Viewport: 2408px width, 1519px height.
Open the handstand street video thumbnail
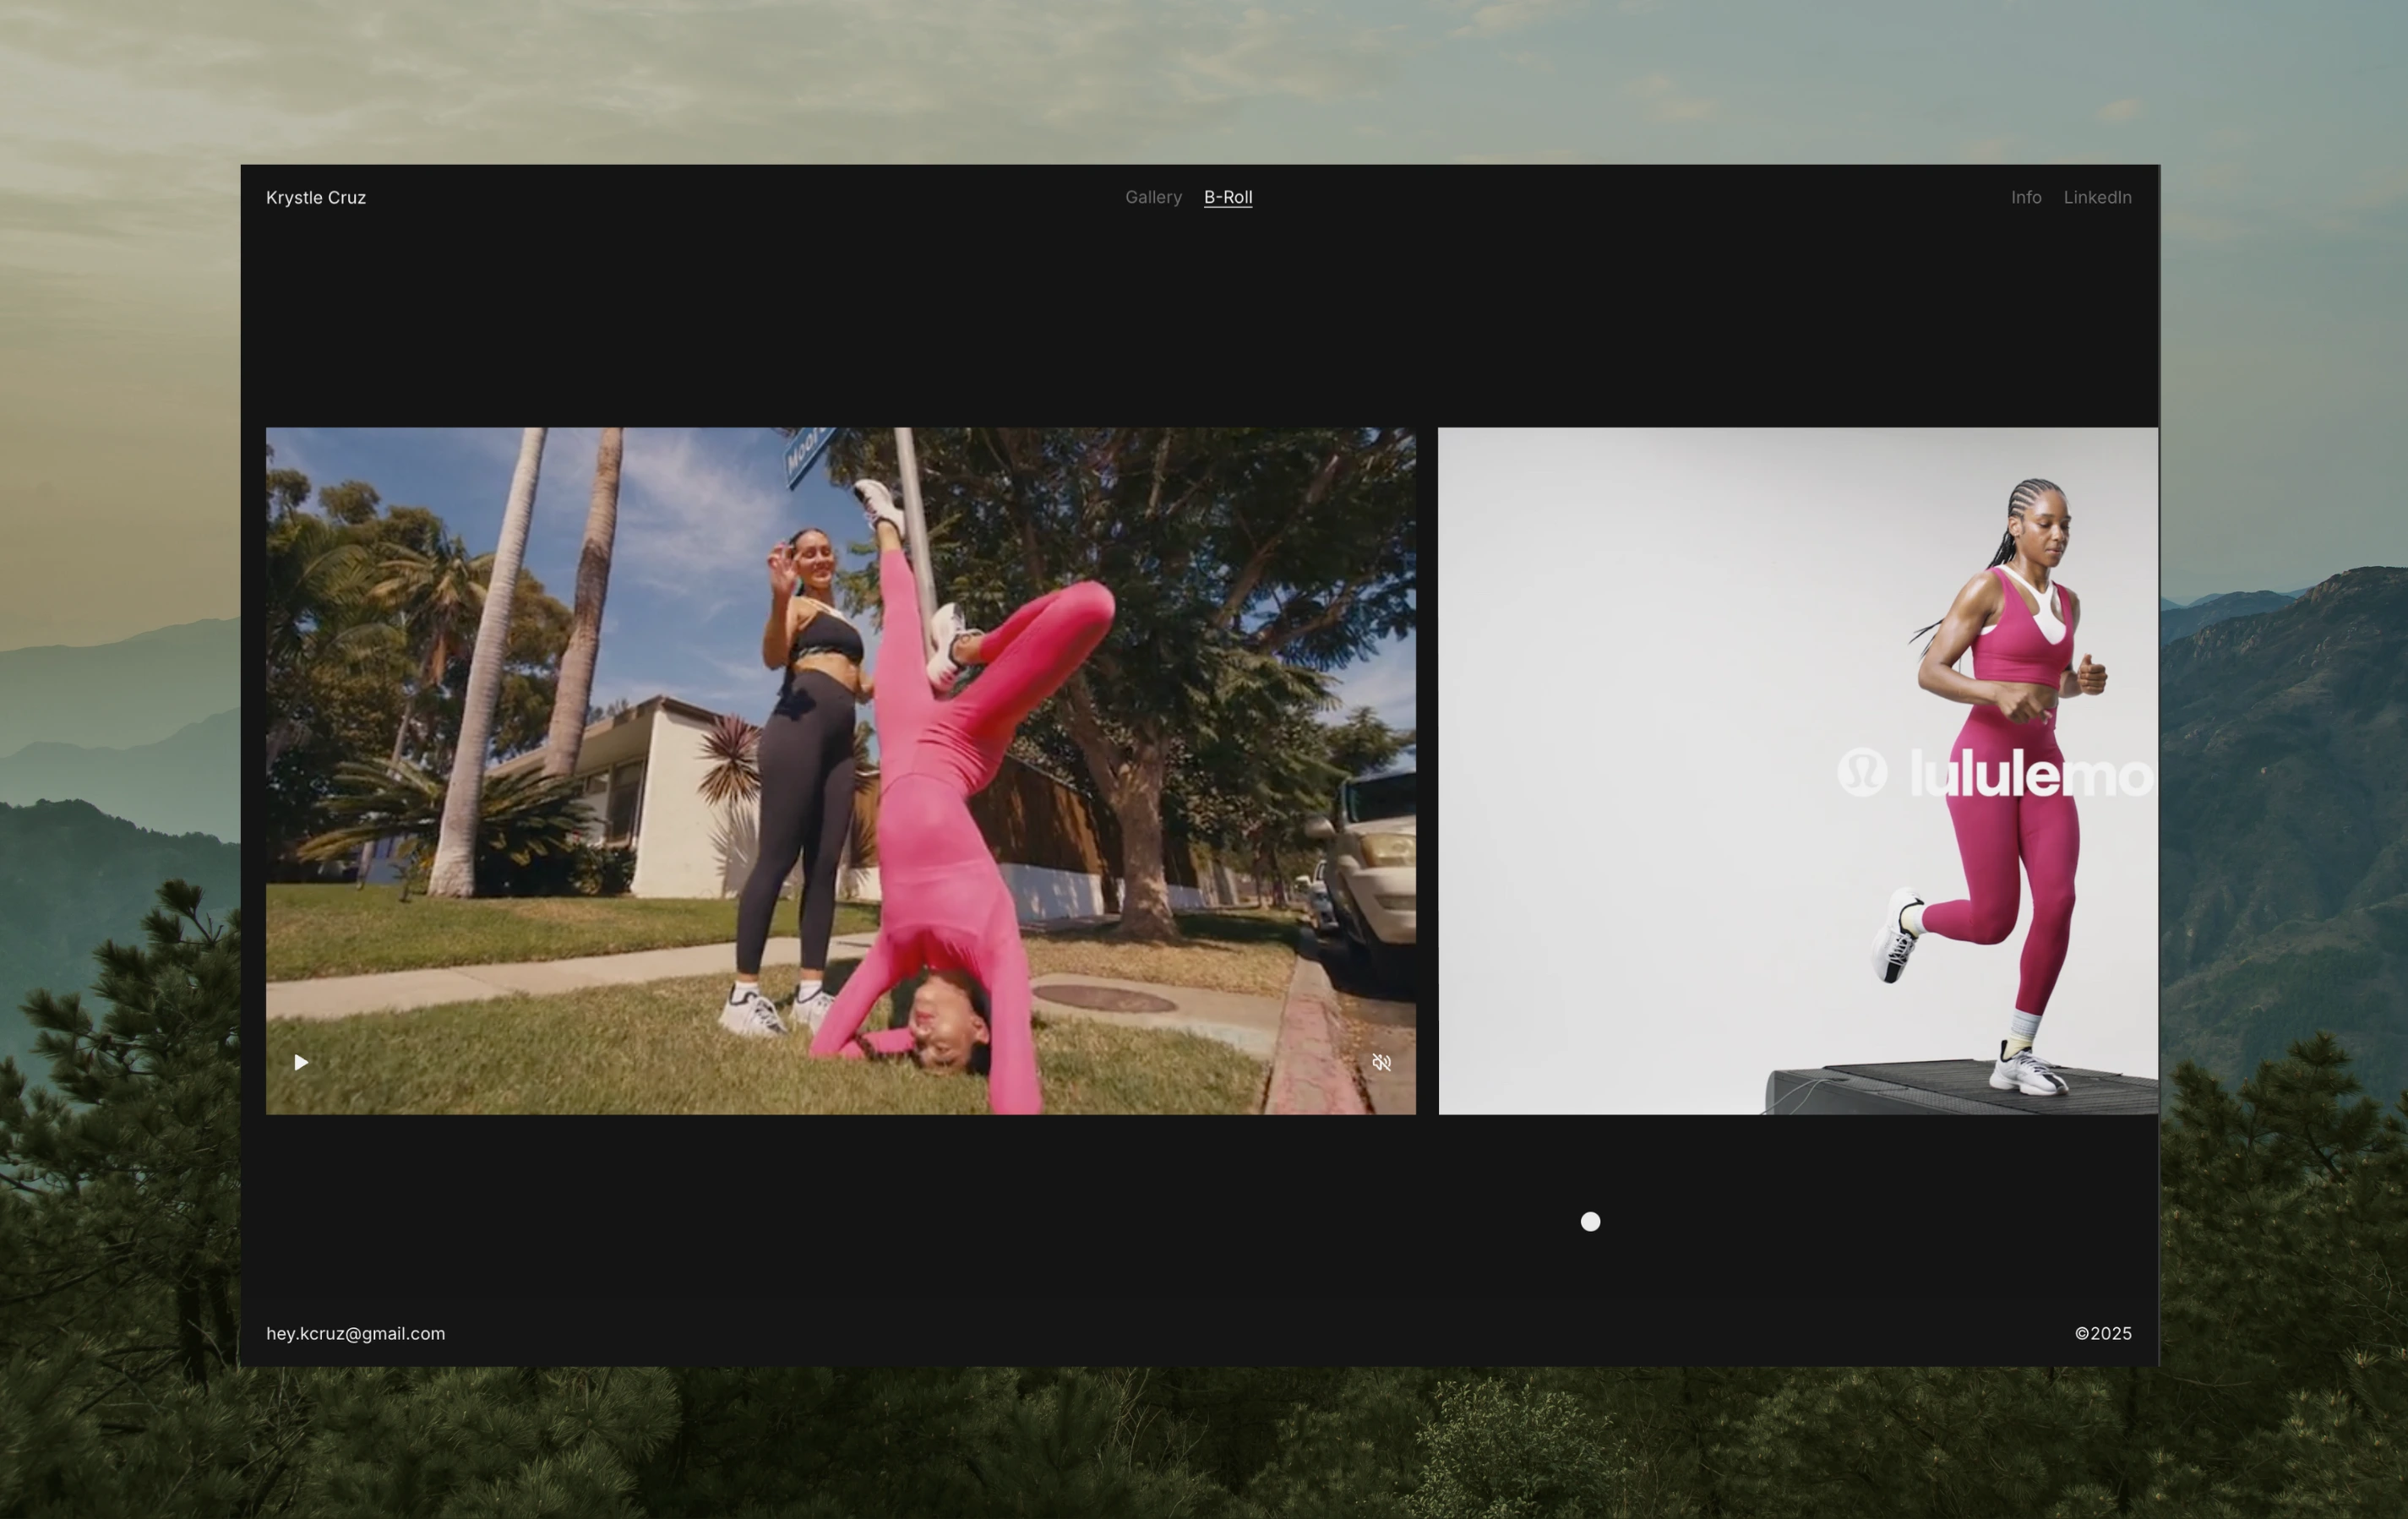(x=841, y=771)
